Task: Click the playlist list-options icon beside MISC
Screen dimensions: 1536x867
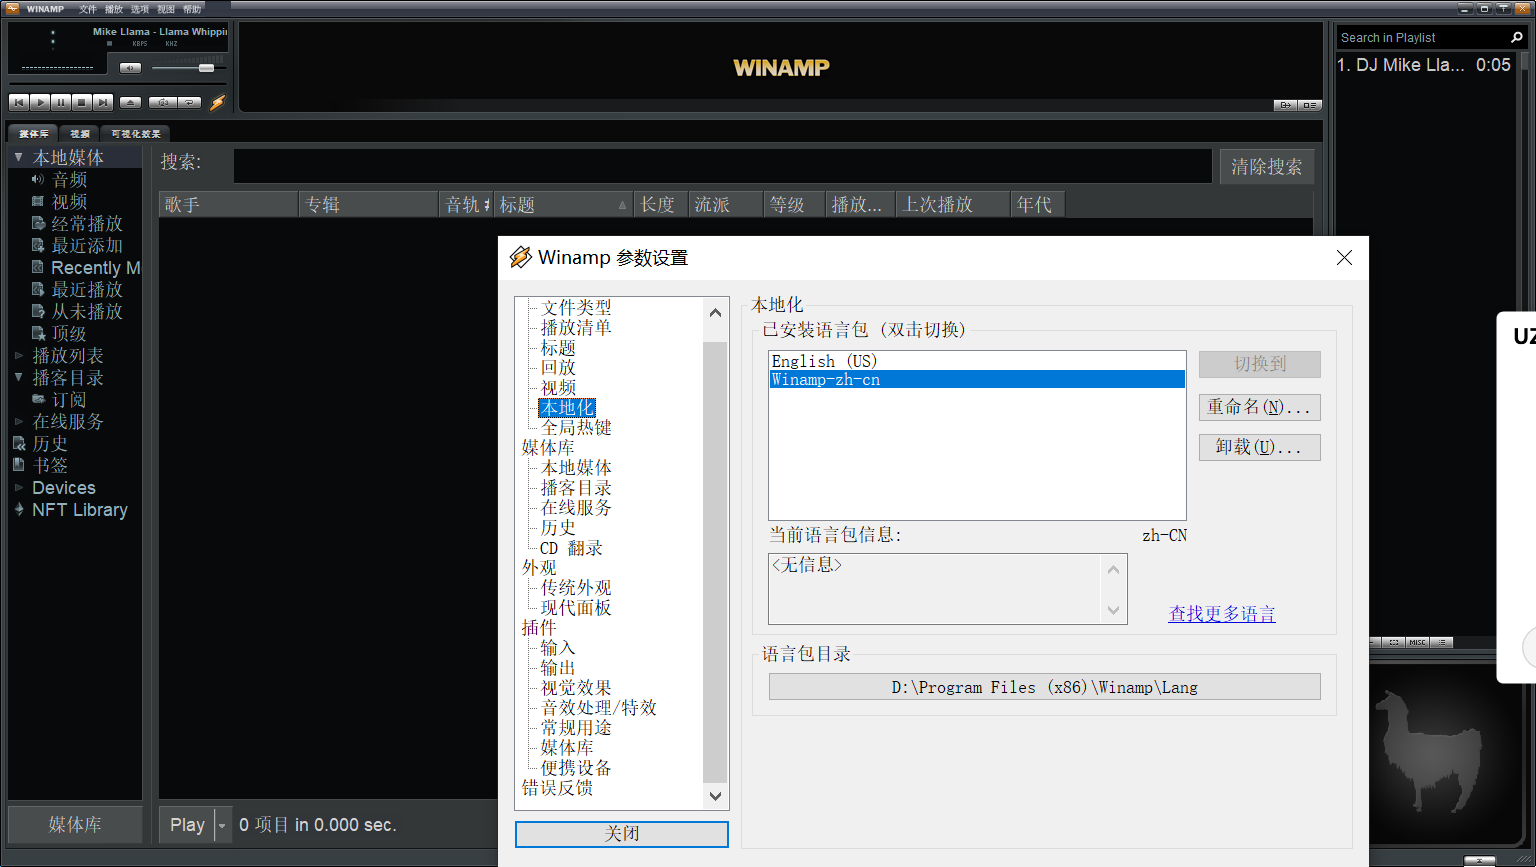Action: 1441,642
